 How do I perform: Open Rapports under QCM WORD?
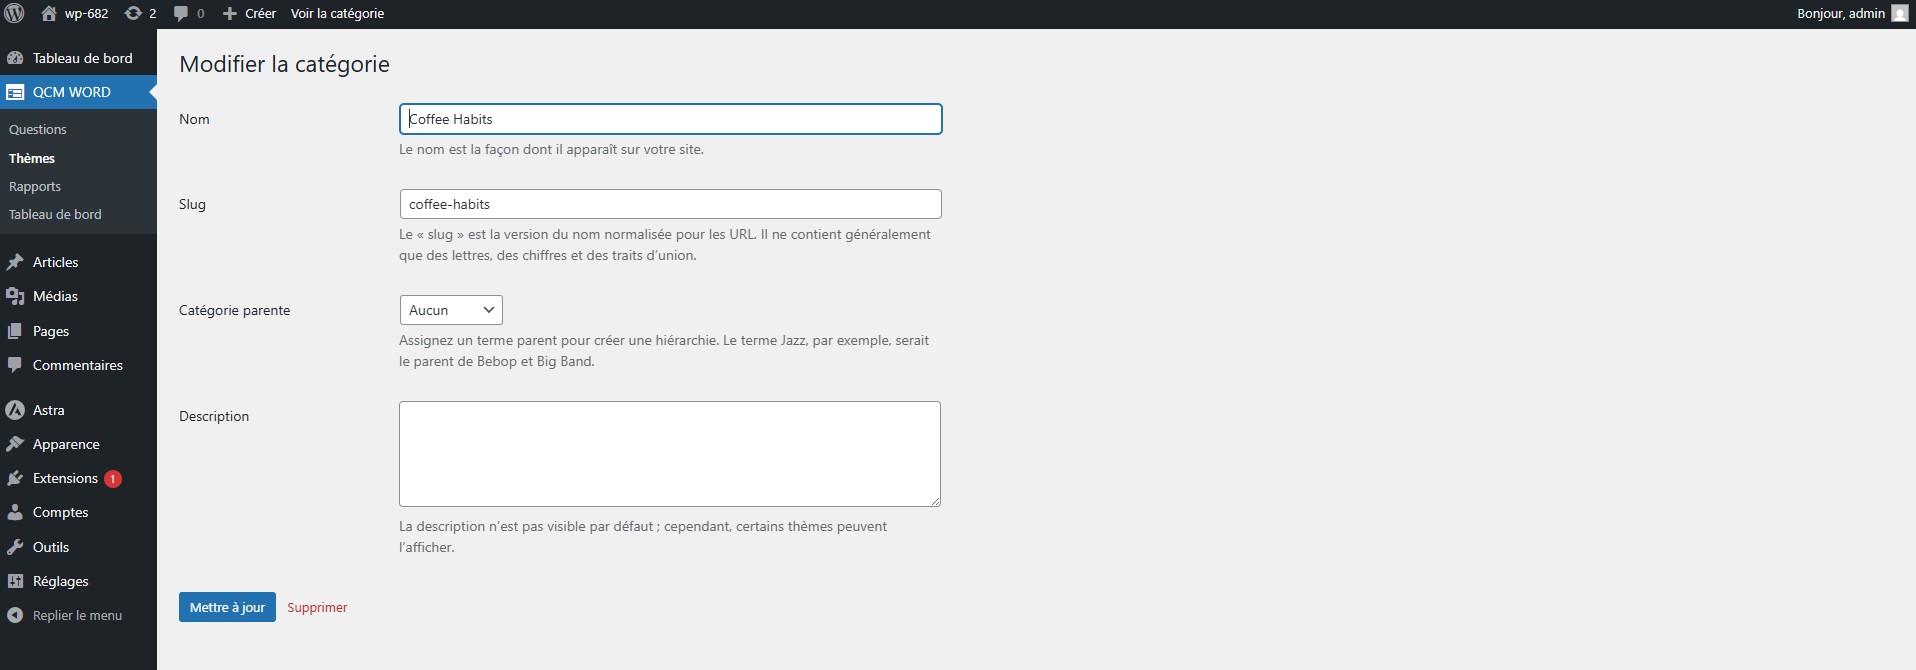(x=35, y=186)
